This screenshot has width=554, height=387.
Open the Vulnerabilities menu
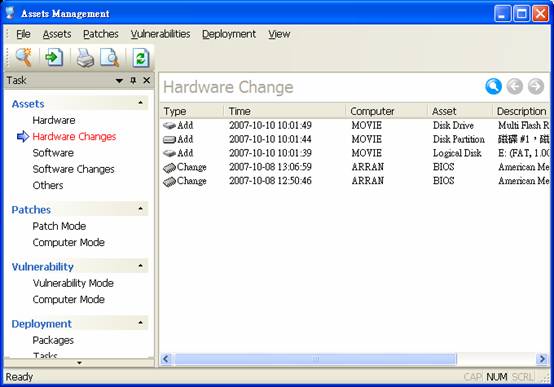[160, 34]
